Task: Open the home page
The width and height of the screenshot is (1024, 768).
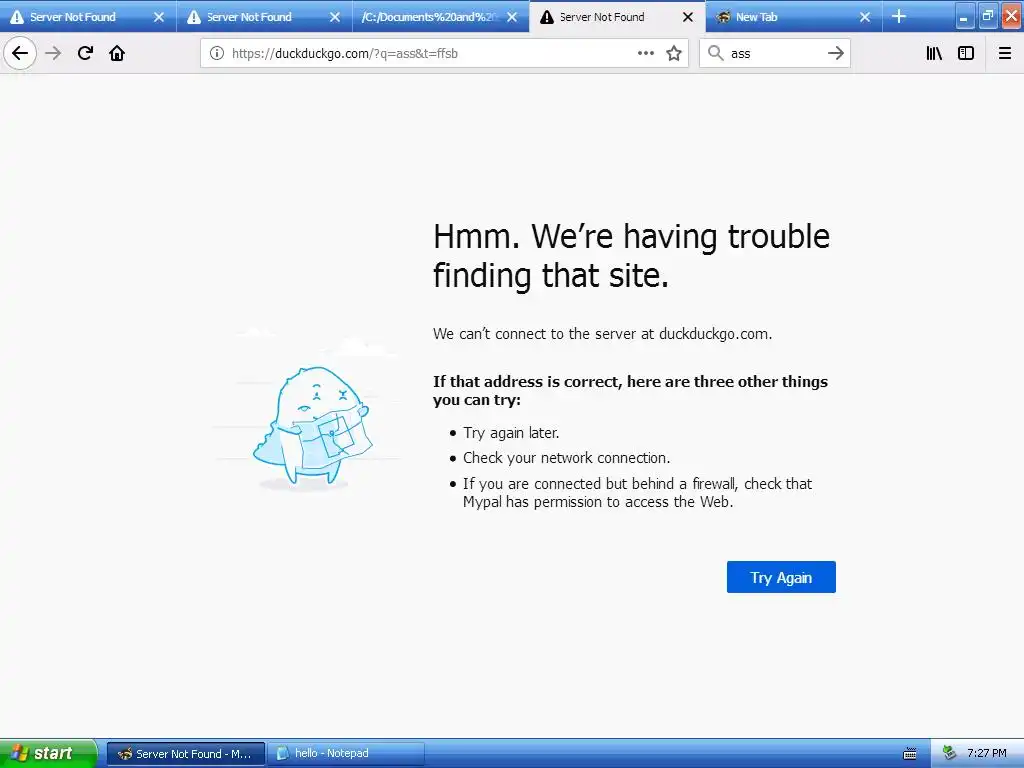Action: [117, 53]
